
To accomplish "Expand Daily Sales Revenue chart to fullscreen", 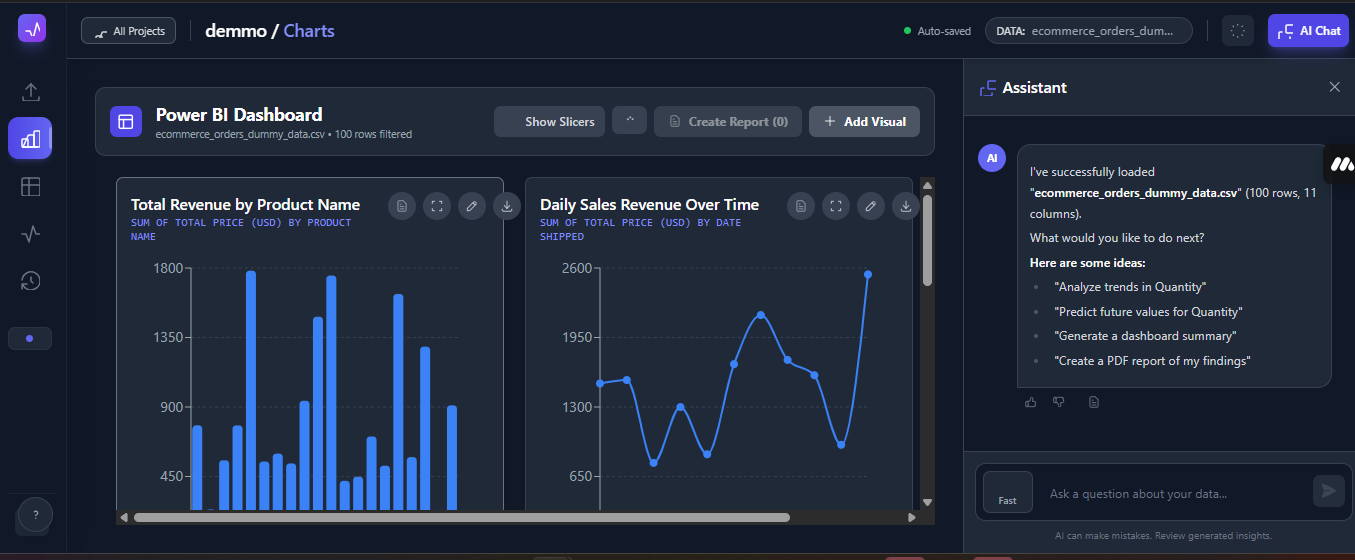I will (836, 206).
